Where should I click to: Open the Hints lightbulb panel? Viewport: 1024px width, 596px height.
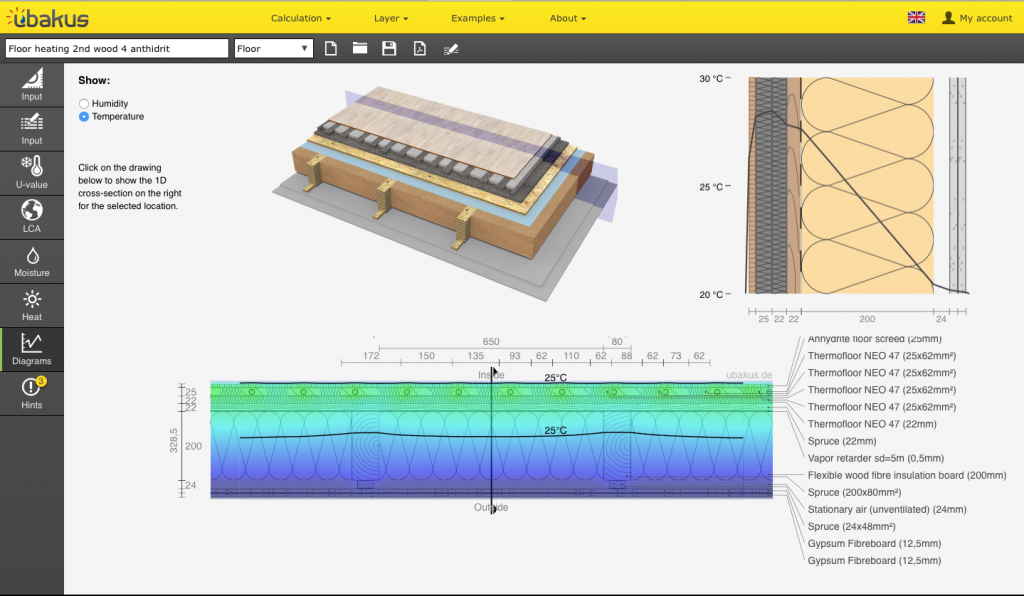(32, 393)
